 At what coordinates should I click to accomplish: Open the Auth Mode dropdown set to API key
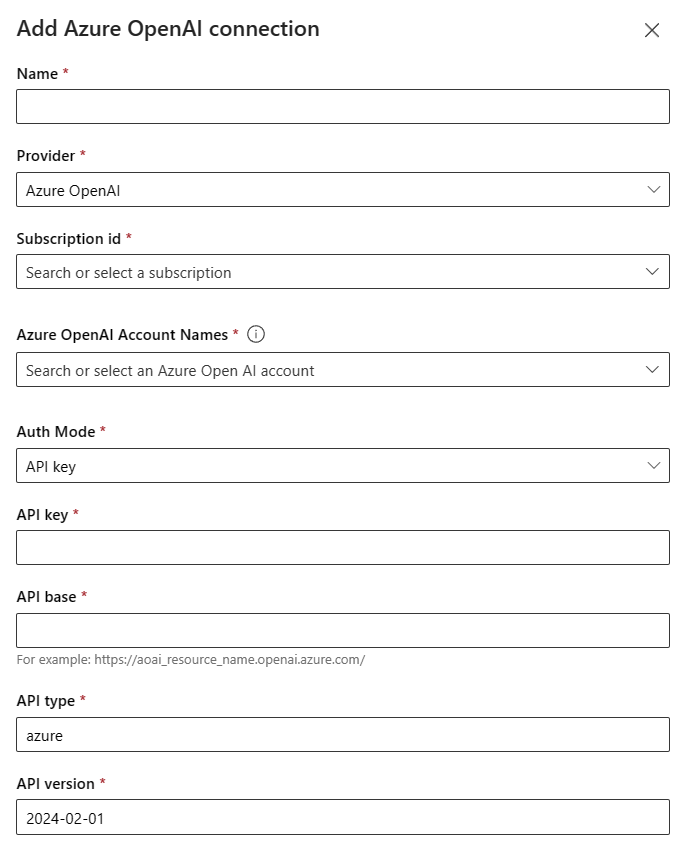330,466
